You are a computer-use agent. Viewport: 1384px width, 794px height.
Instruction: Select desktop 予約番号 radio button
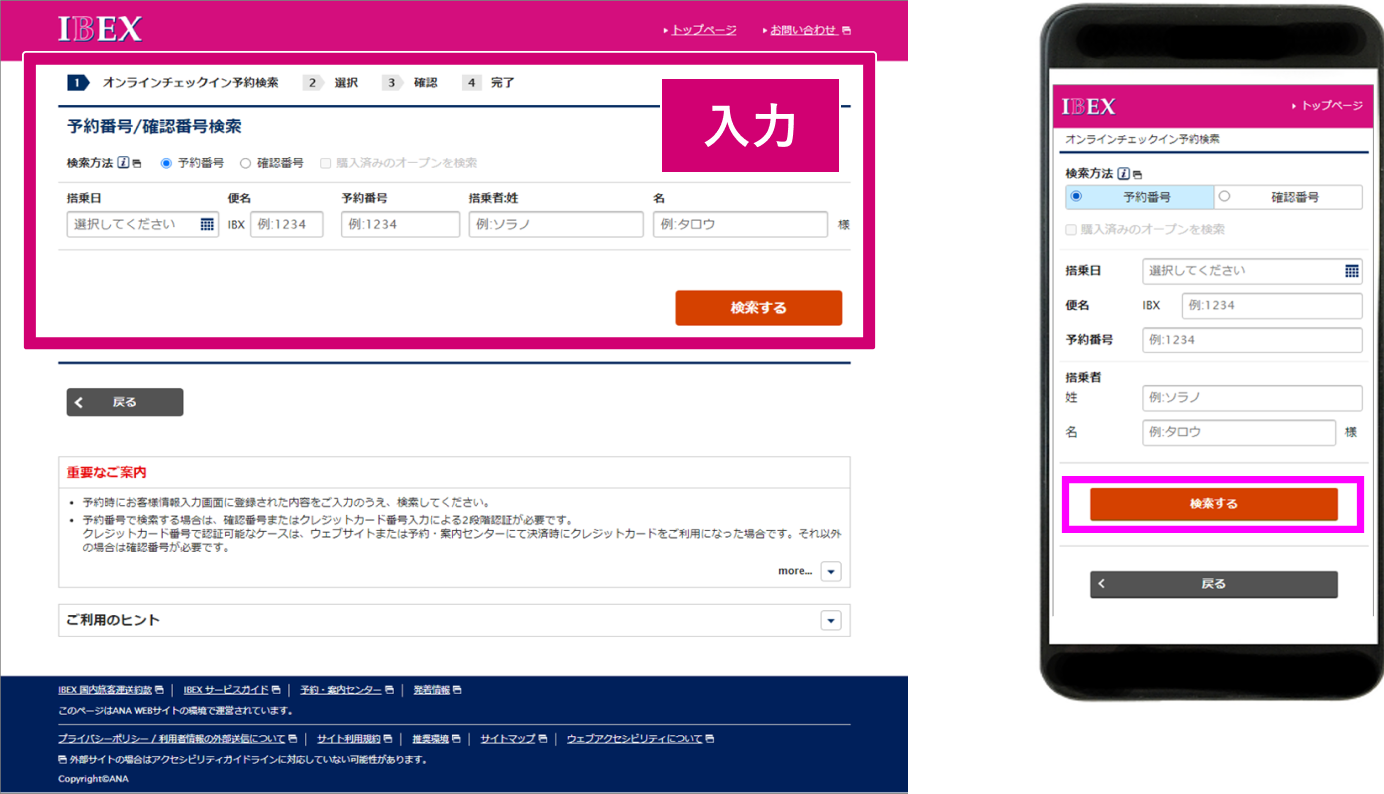coord(166,163)
